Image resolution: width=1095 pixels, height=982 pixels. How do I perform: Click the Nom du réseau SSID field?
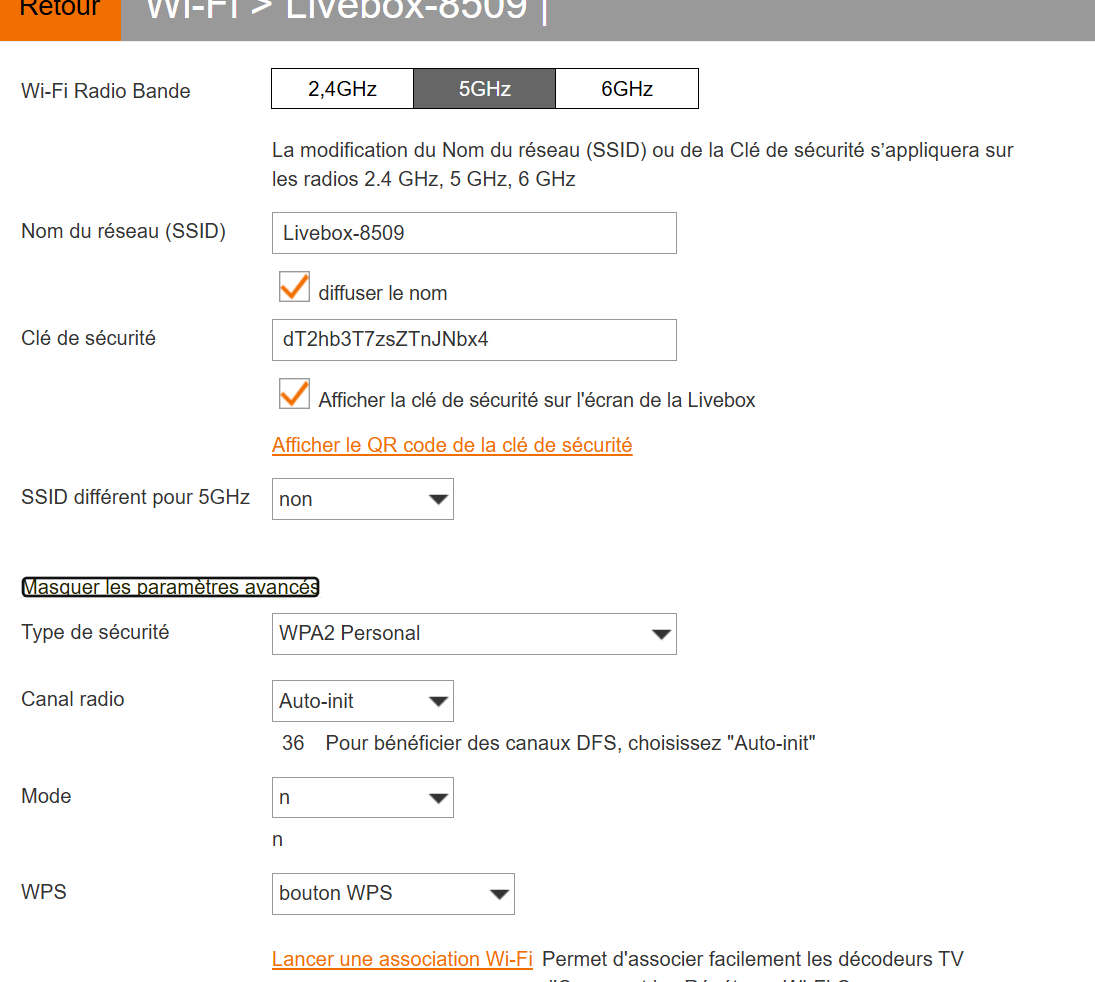473,233
